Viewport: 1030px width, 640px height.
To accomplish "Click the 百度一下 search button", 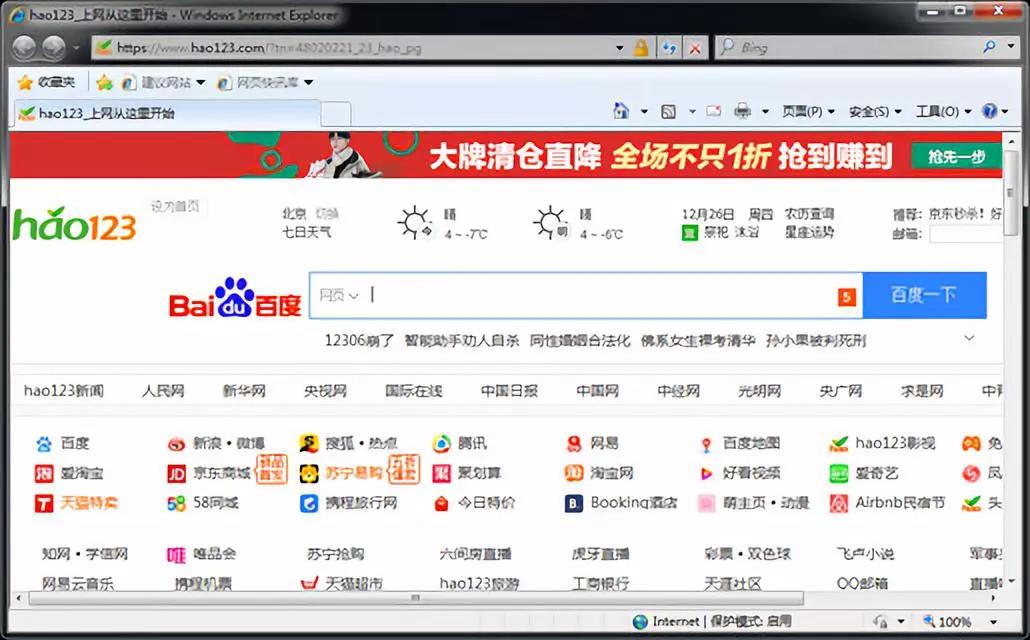I will 924,294.
